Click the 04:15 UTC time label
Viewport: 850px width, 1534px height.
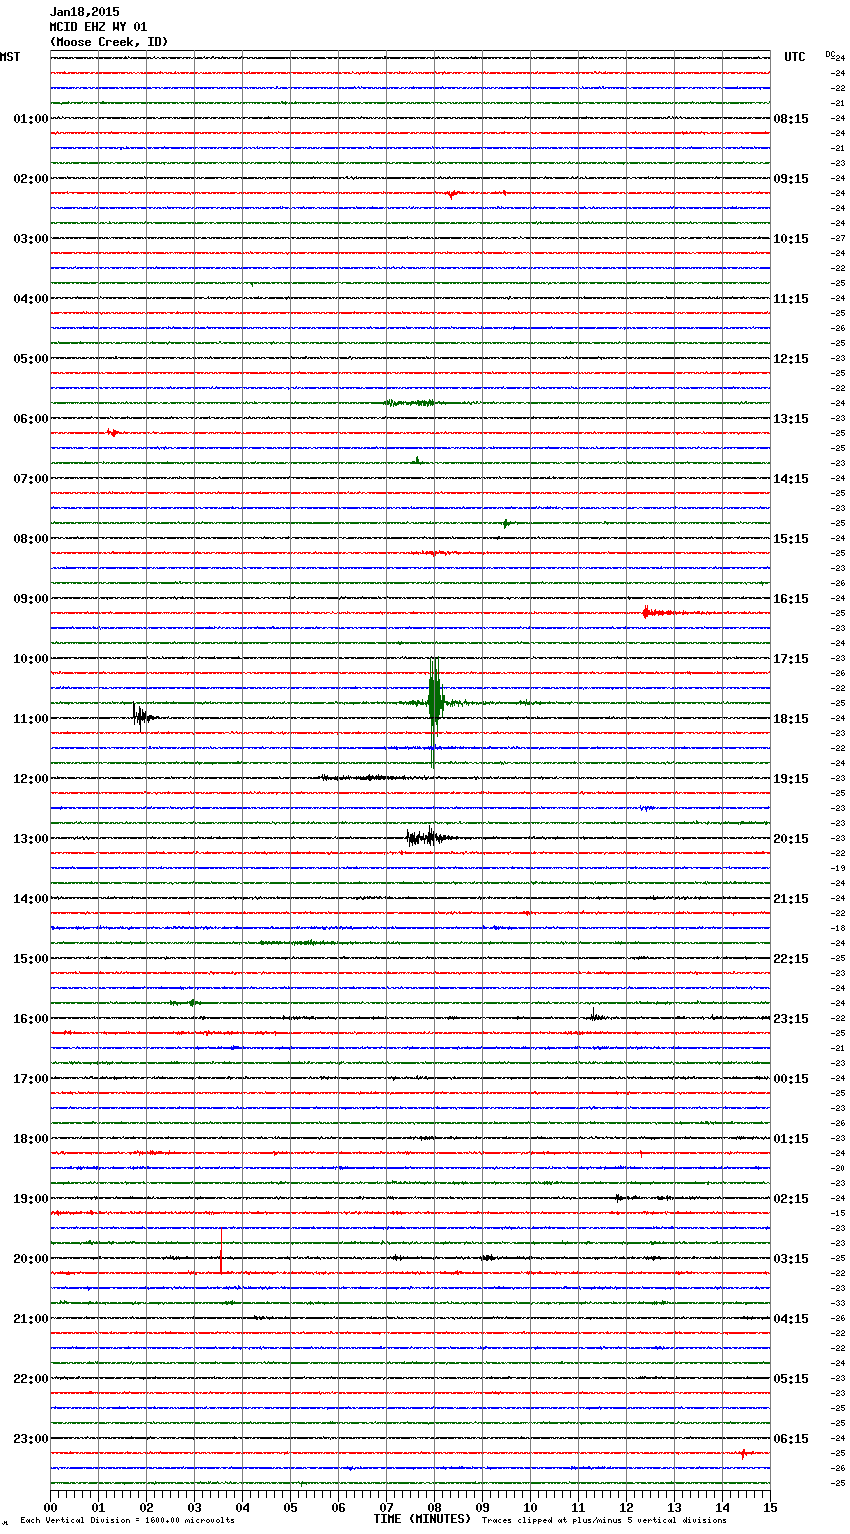791,1319
